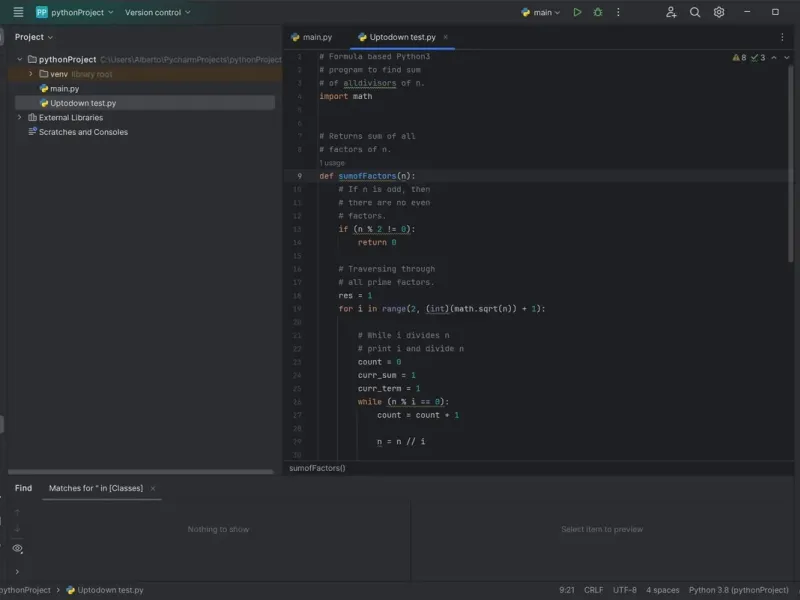Collapse the pythonProject root folder

click(x=19, y=59)
